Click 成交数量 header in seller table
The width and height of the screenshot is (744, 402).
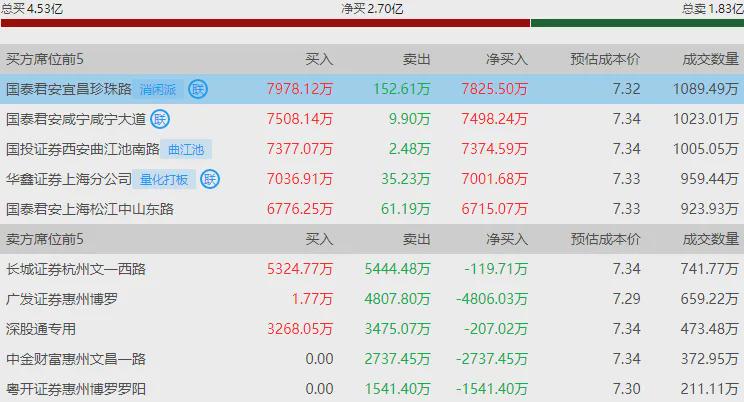pyautogui.click(x=710, y=239)
